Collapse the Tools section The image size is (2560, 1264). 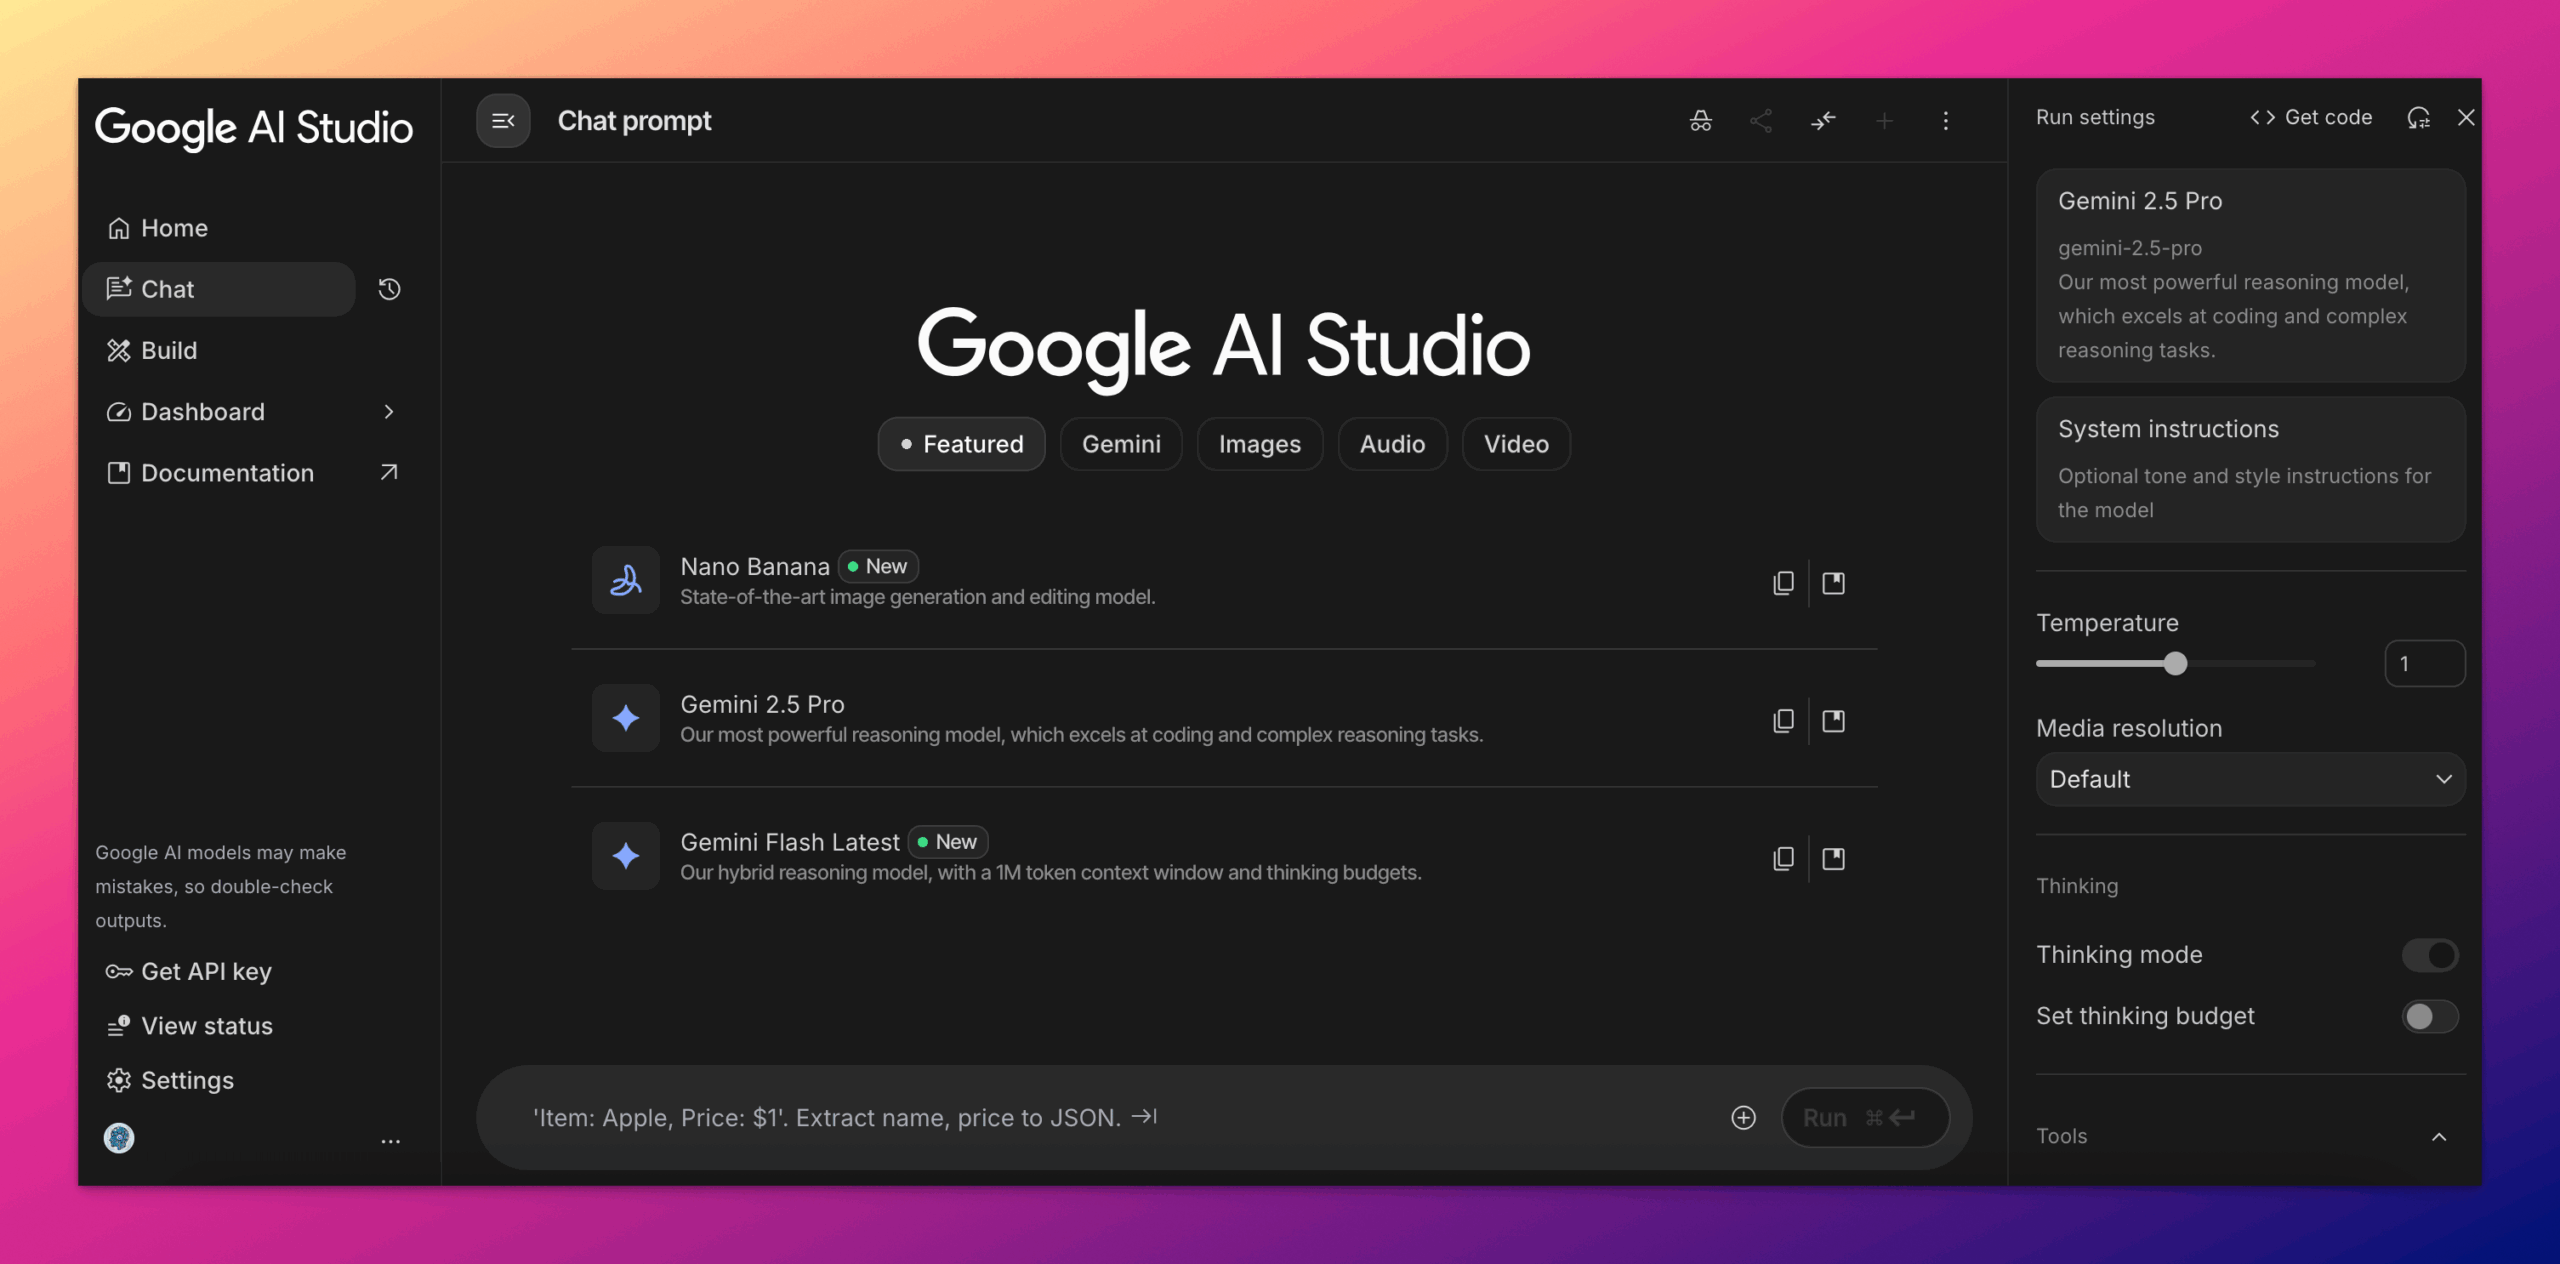pyautogui.click(x=2440, y=1136)
